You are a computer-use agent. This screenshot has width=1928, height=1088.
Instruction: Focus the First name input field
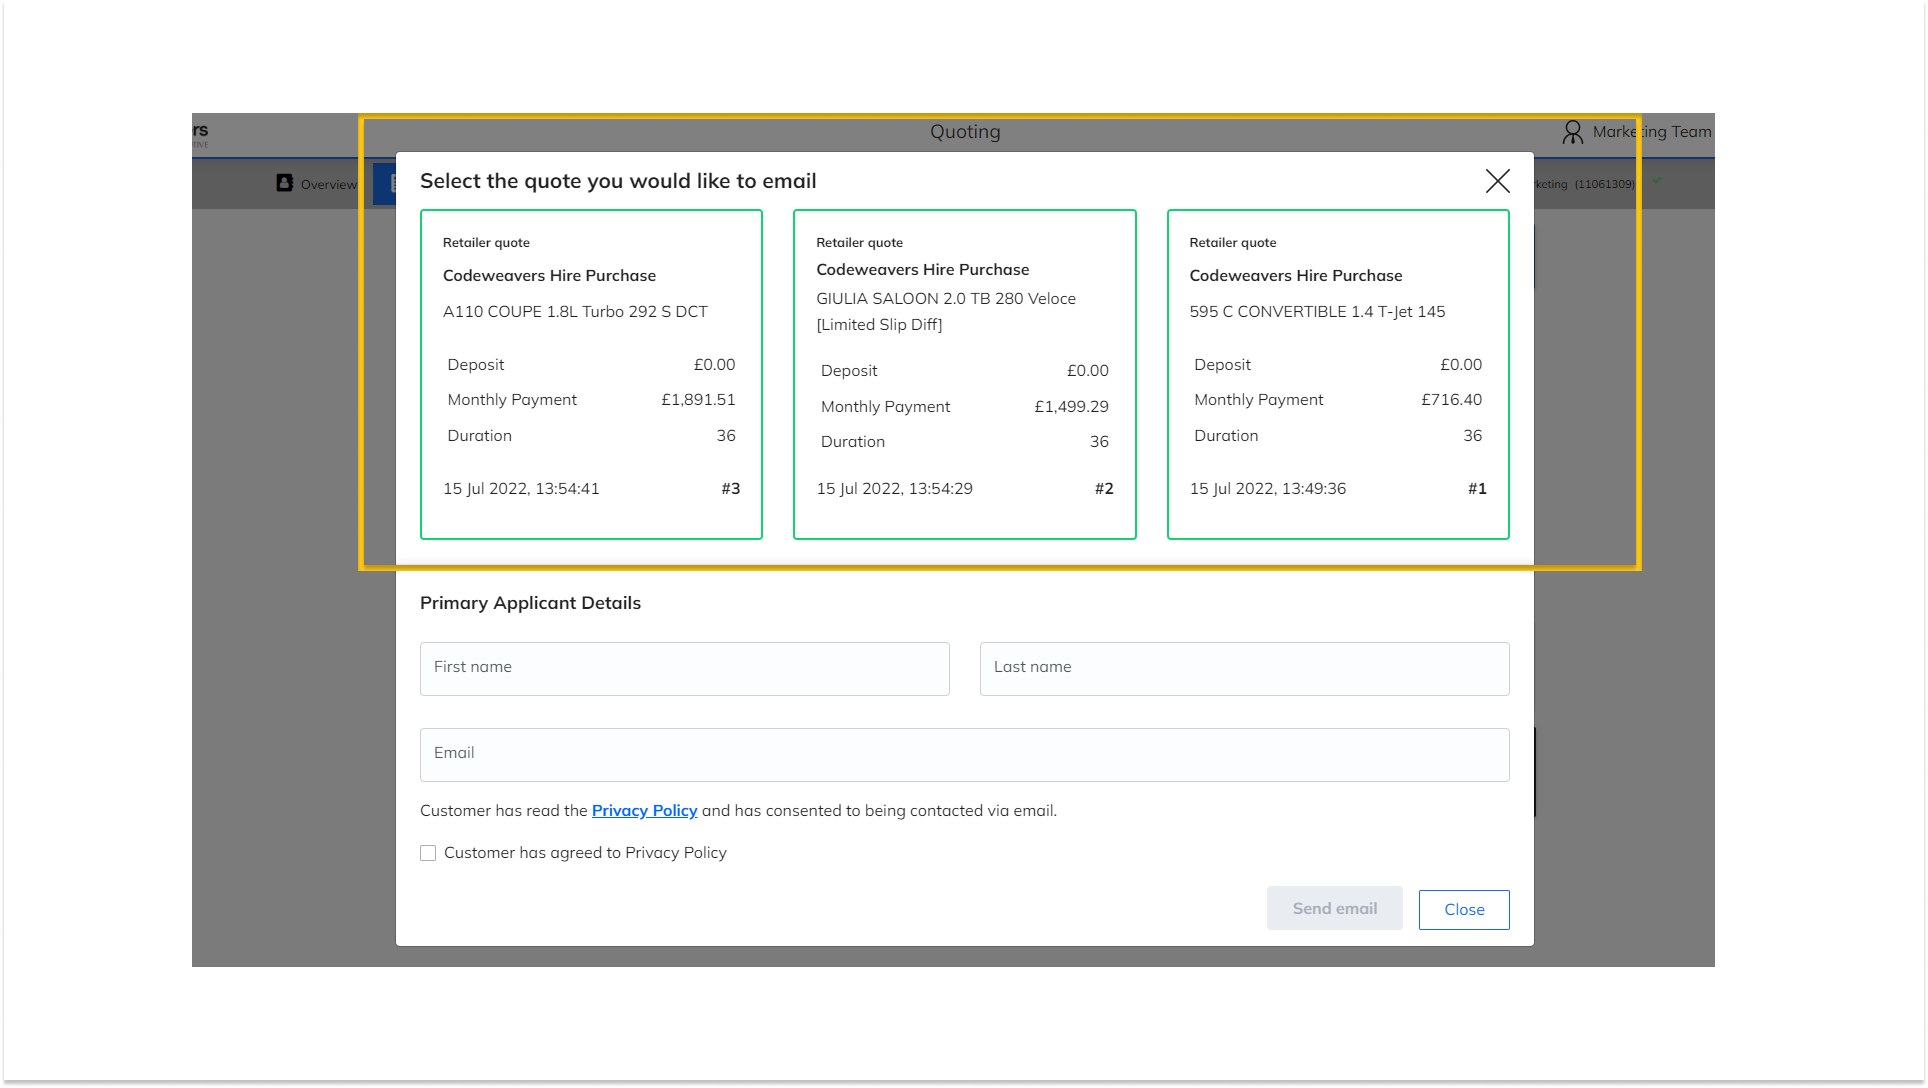[685, 668]
